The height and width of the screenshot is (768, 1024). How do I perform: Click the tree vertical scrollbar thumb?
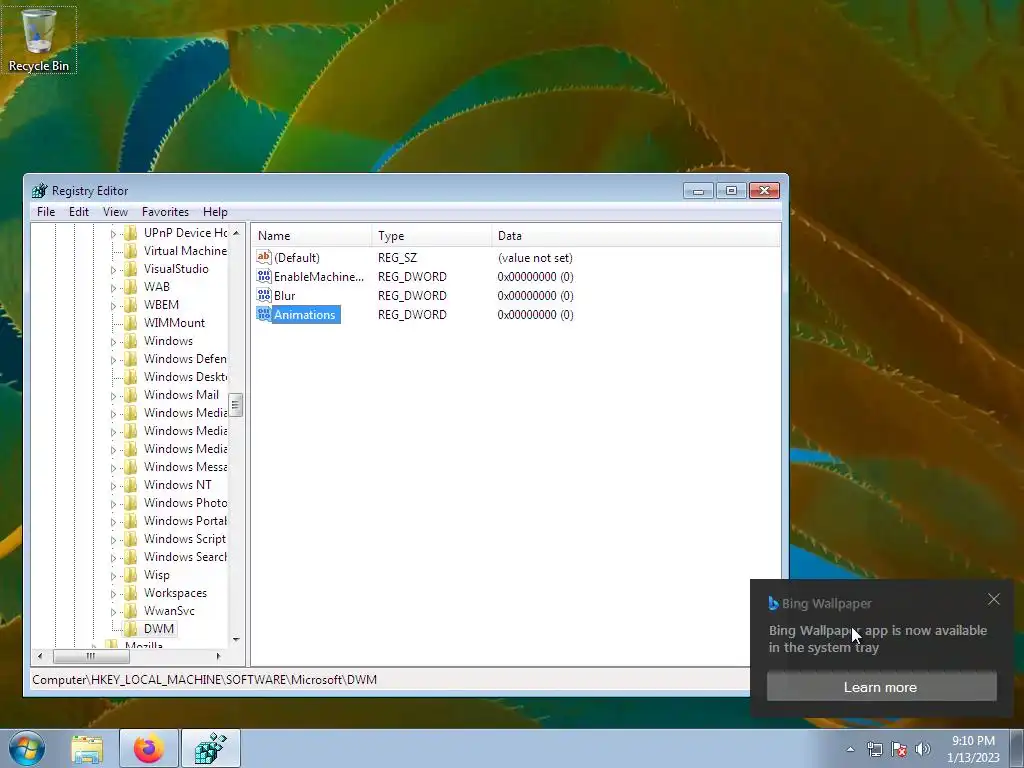click(236, 405)
